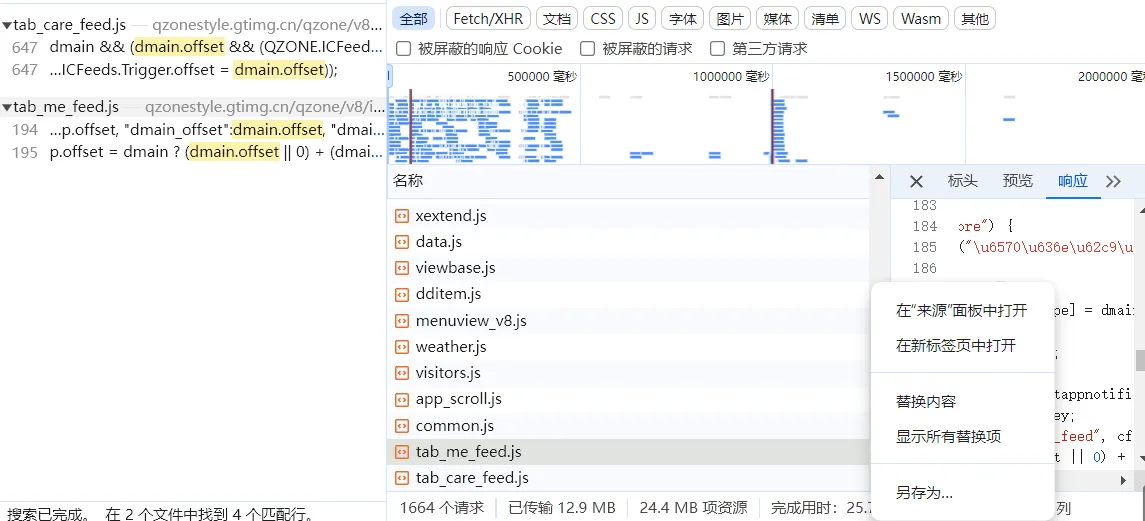Check the 第三方请求 checkbox
Screen dimensions: 1145x521
click(717, 49)
